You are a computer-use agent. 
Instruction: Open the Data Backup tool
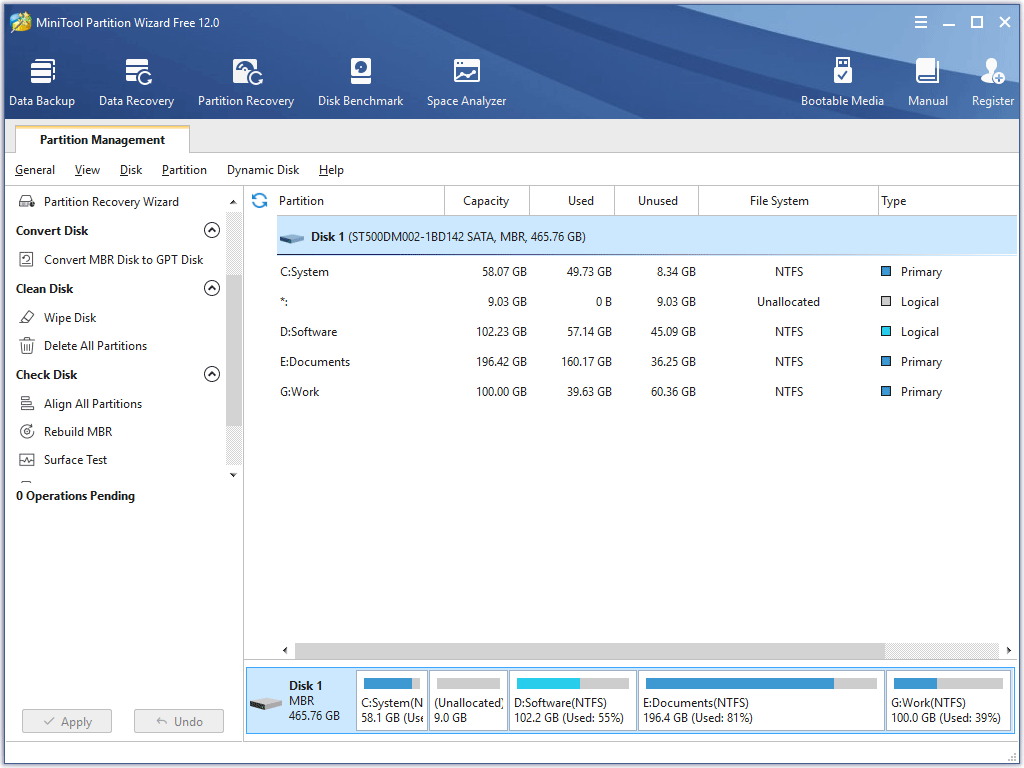click(x=42, y=80)
